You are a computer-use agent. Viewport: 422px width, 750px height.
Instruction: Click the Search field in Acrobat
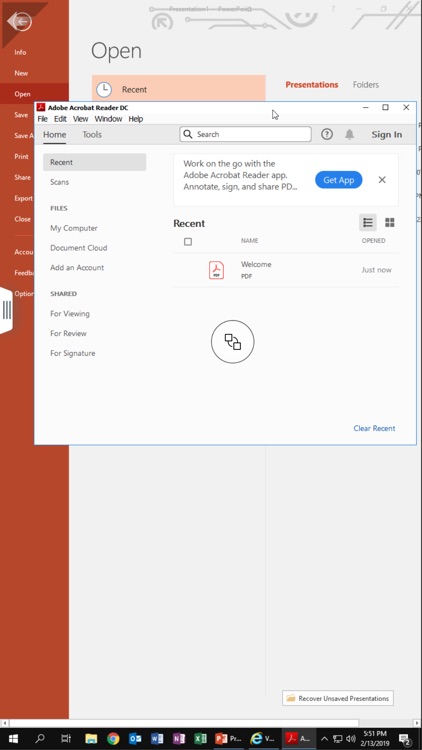click(x=245, y=134)
